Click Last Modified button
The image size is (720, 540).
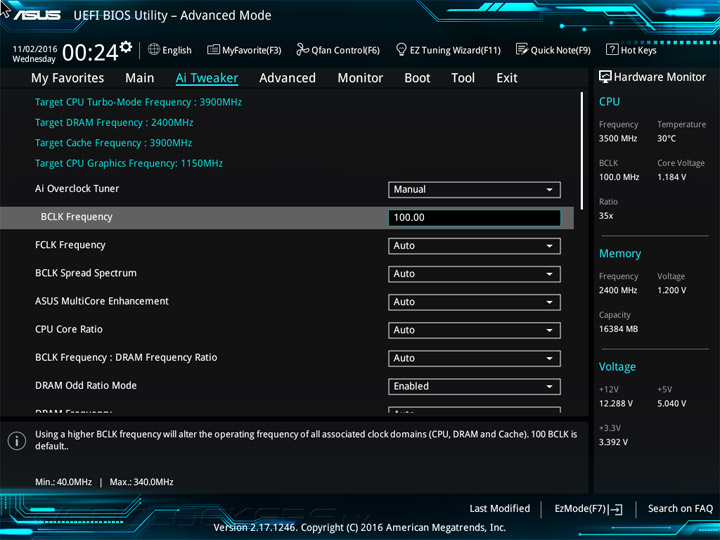500,509
